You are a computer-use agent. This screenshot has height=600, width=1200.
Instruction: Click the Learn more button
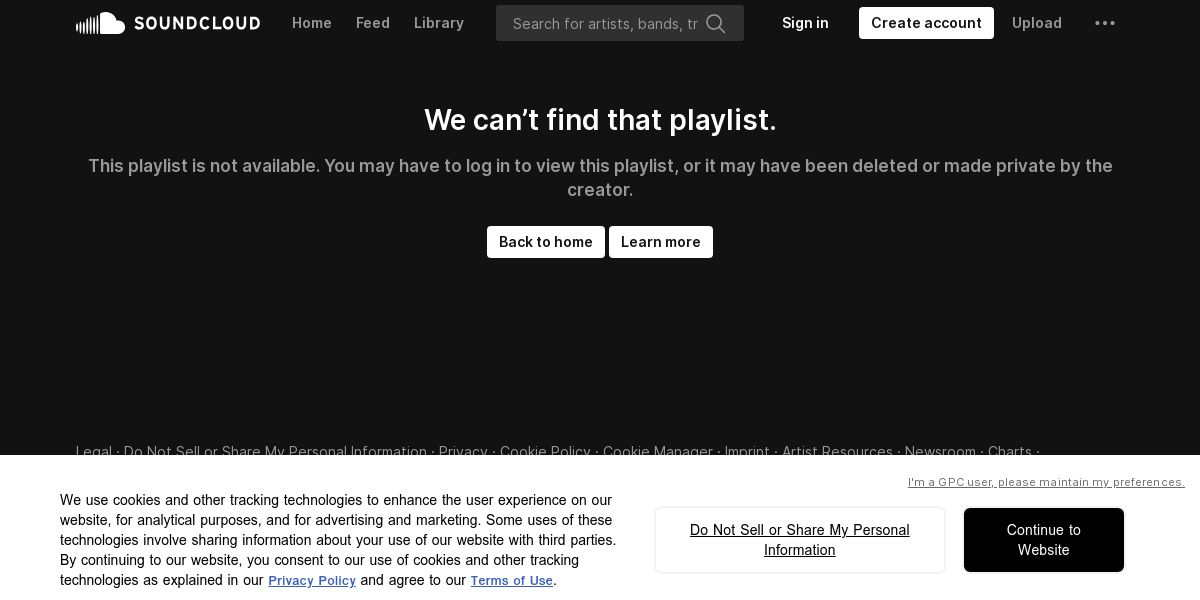tap(661, 242)
